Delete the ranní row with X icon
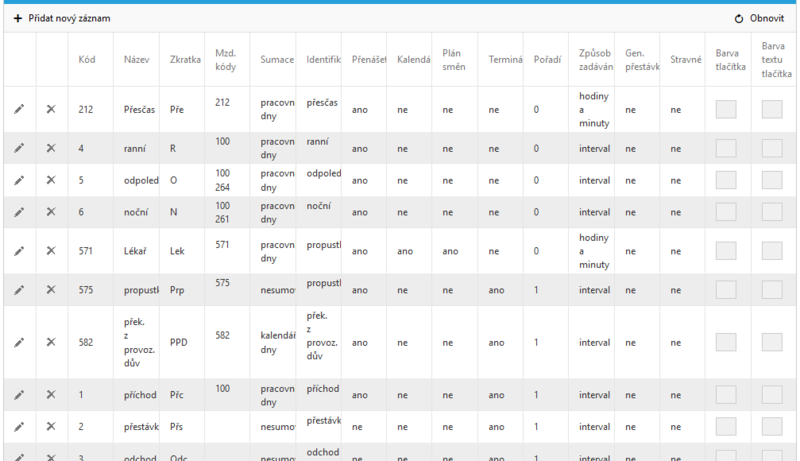This screenshot has height=461, width=800. (51, 148)
